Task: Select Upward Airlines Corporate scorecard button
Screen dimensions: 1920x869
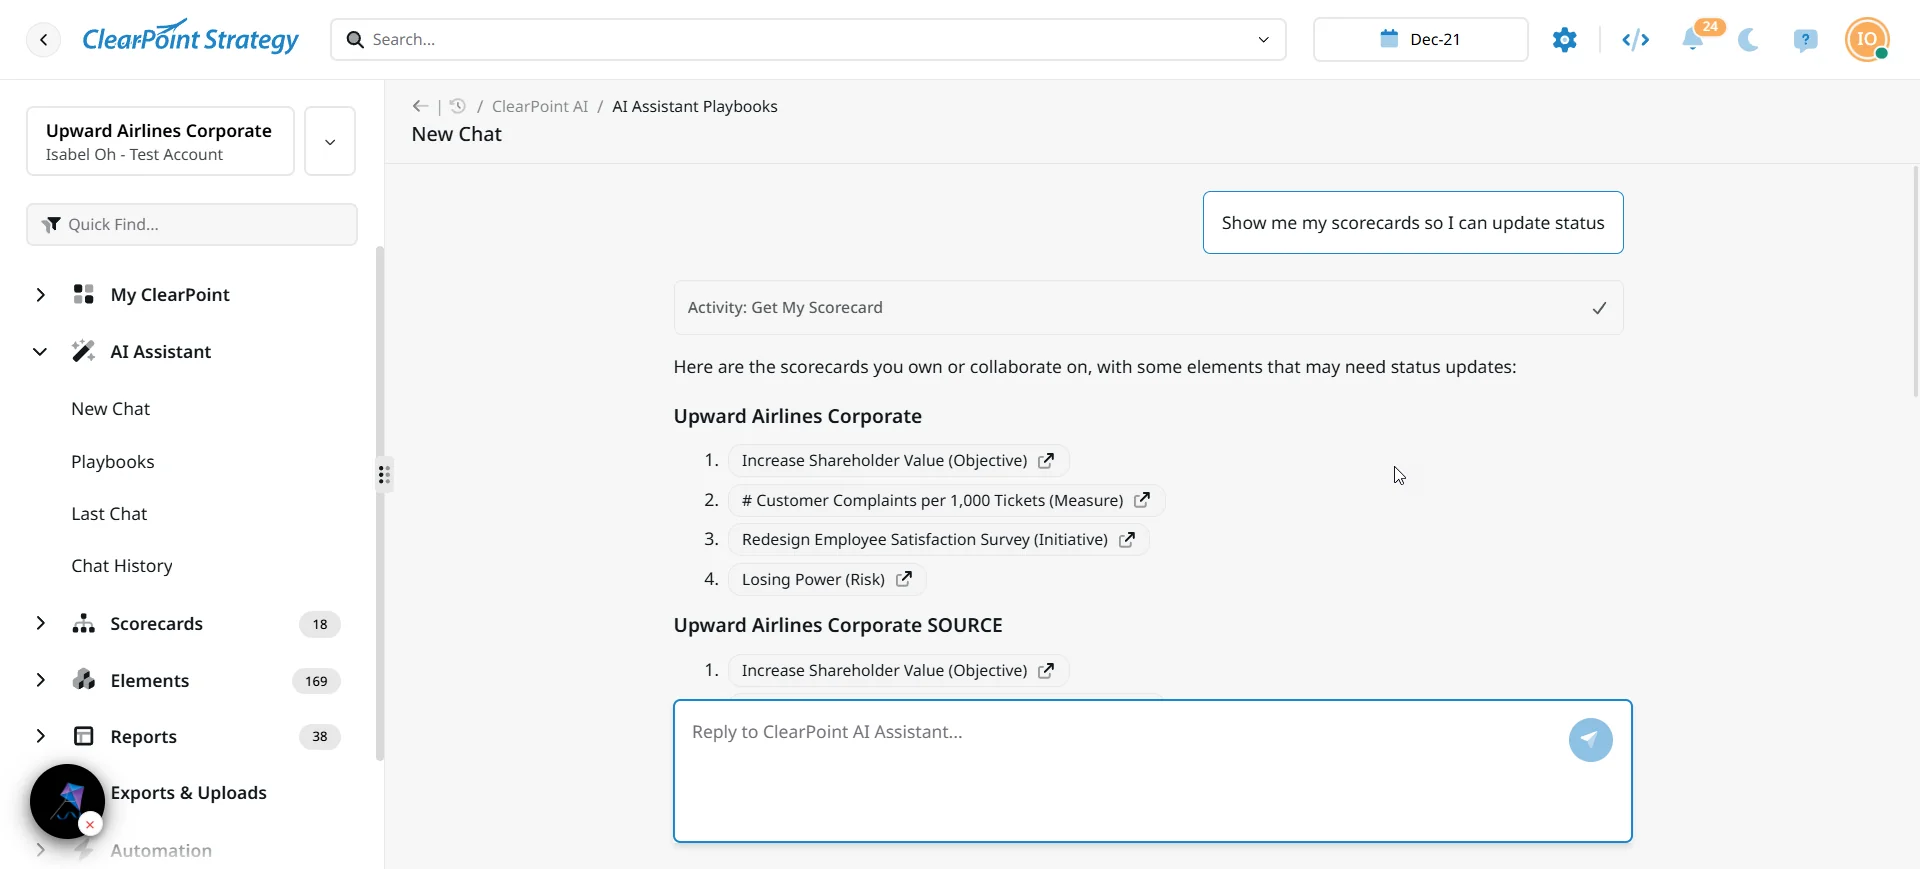Action: 160,141
